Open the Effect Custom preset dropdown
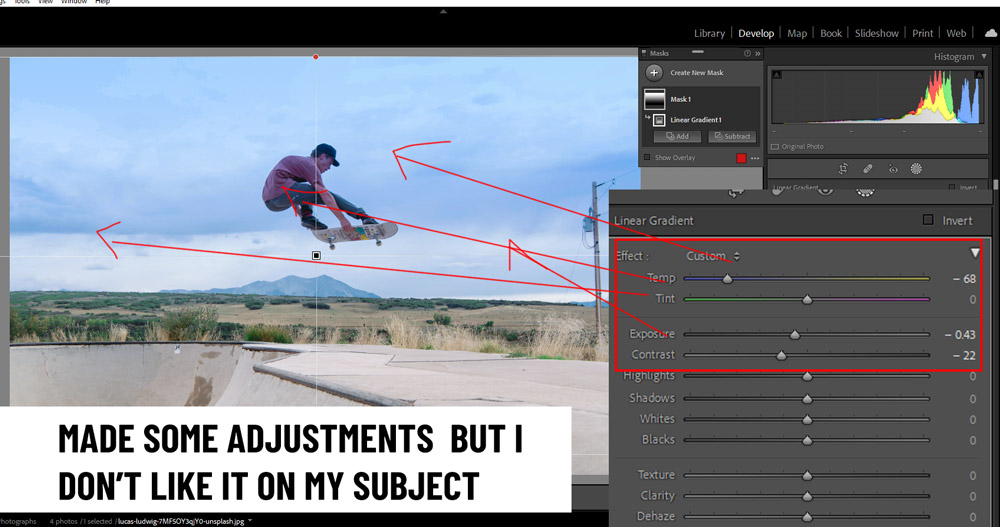 point(713,256)
